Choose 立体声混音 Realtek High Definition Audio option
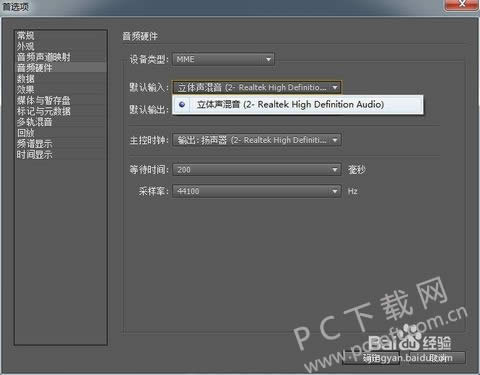 (x=298, y=105)
